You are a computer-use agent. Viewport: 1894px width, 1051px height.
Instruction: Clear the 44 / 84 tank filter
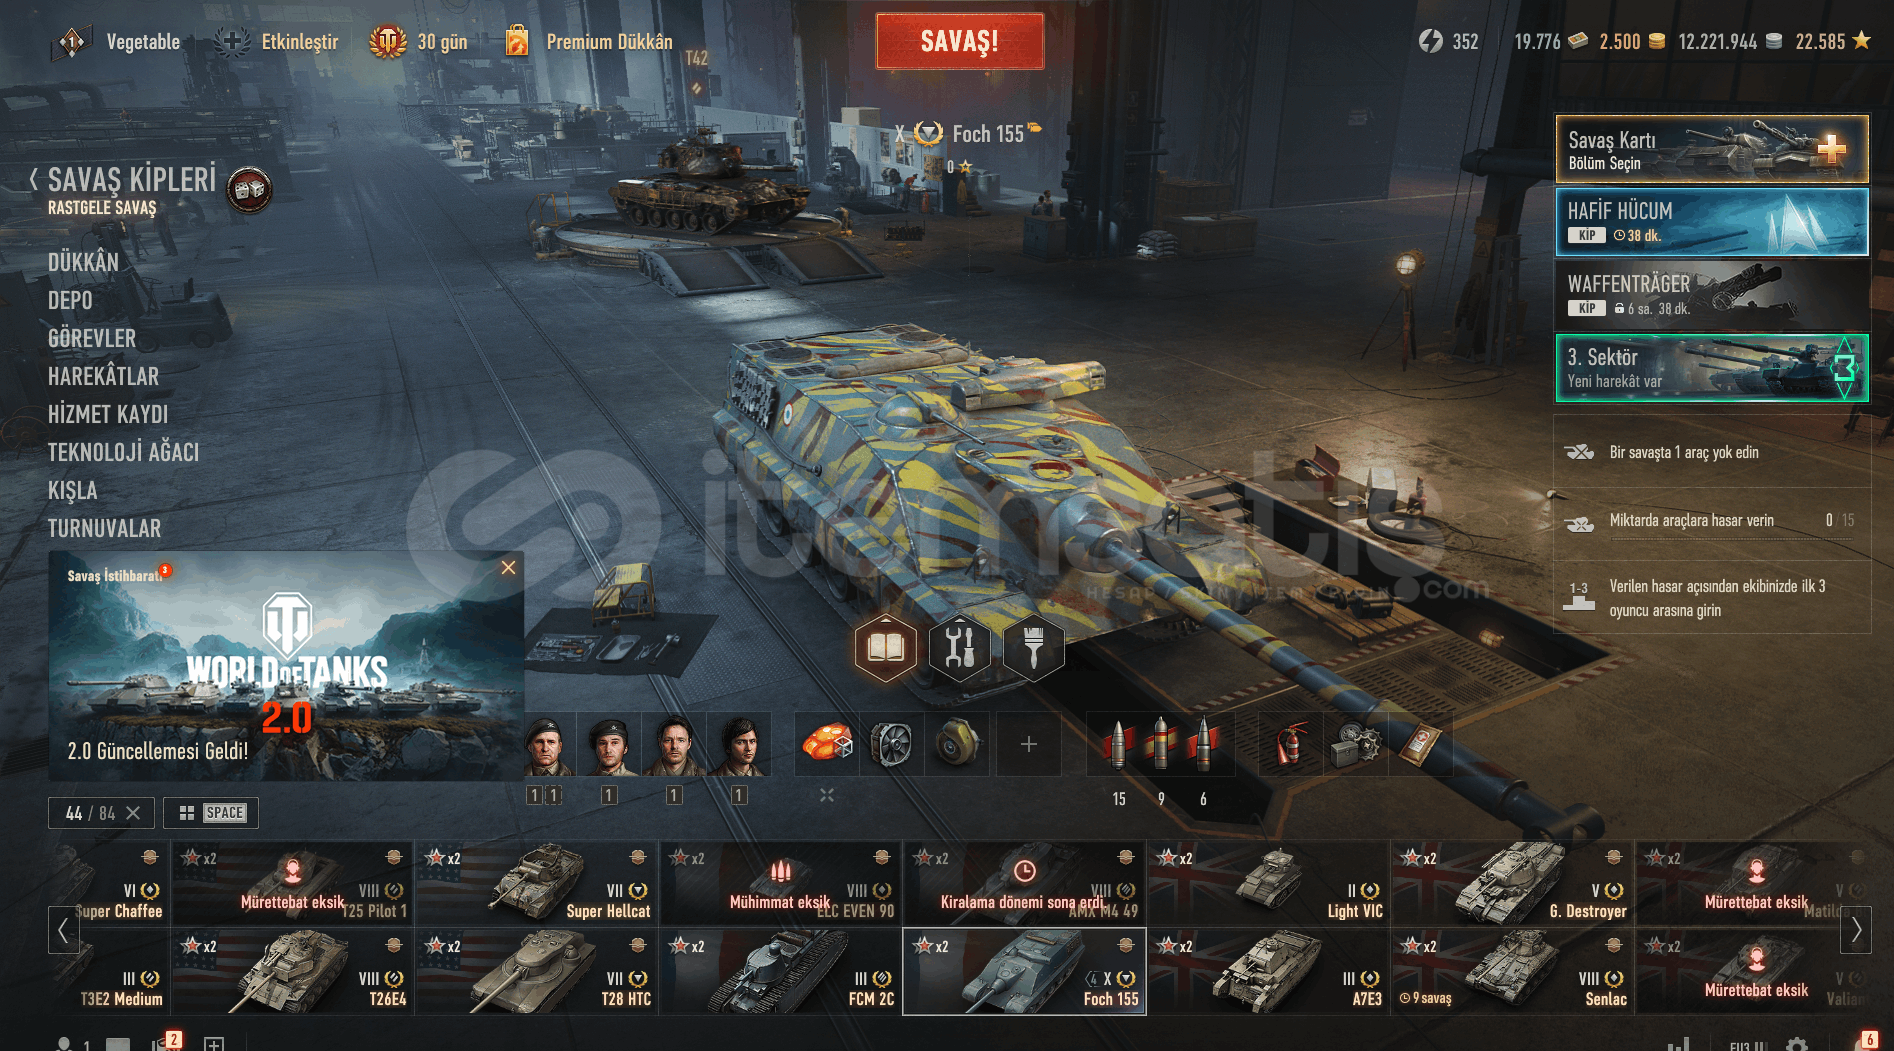point(133,813)
